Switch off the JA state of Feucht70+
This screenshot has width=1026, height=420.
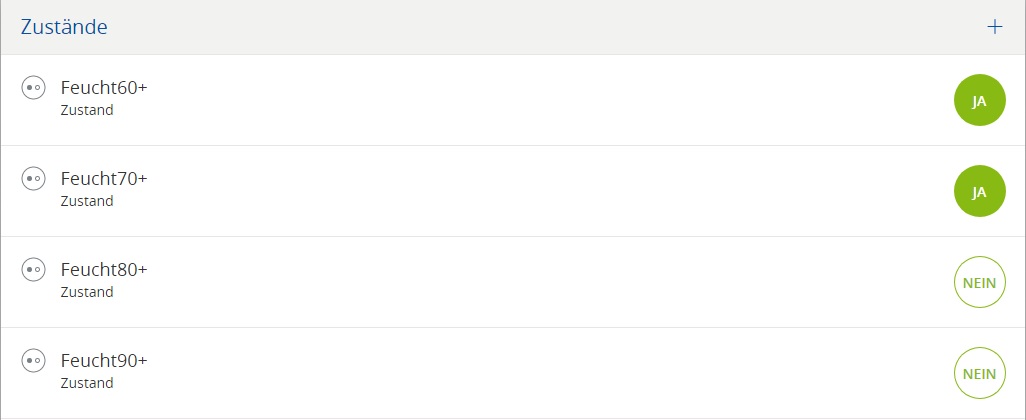979,192
